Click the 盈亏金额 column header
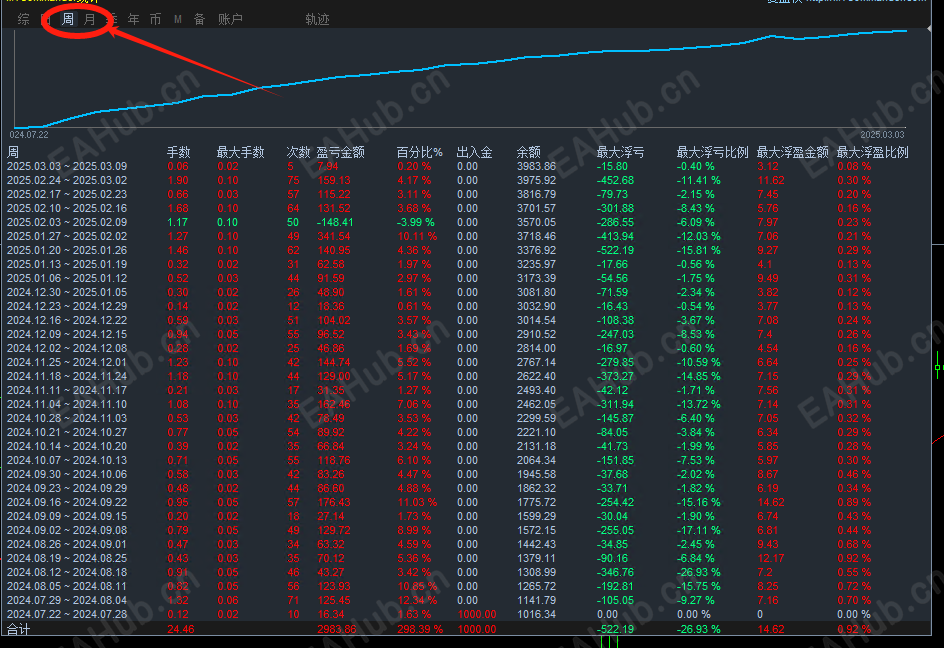This screenshot has height=648, width=944. click(340, 152)
